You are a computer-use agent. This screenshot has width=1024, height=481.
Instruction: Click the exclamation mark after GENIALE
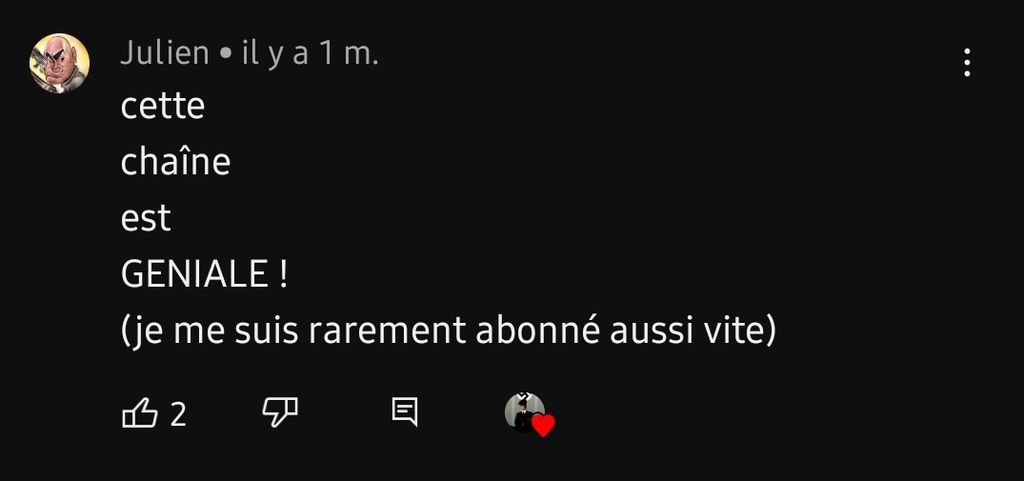(282, 274)
